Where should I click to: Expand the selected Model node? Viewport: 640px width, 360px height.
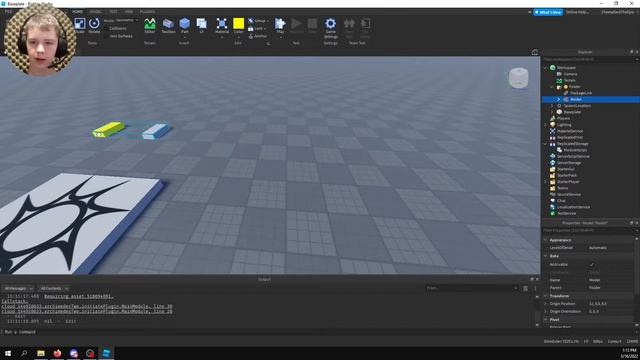click(559, 99)
